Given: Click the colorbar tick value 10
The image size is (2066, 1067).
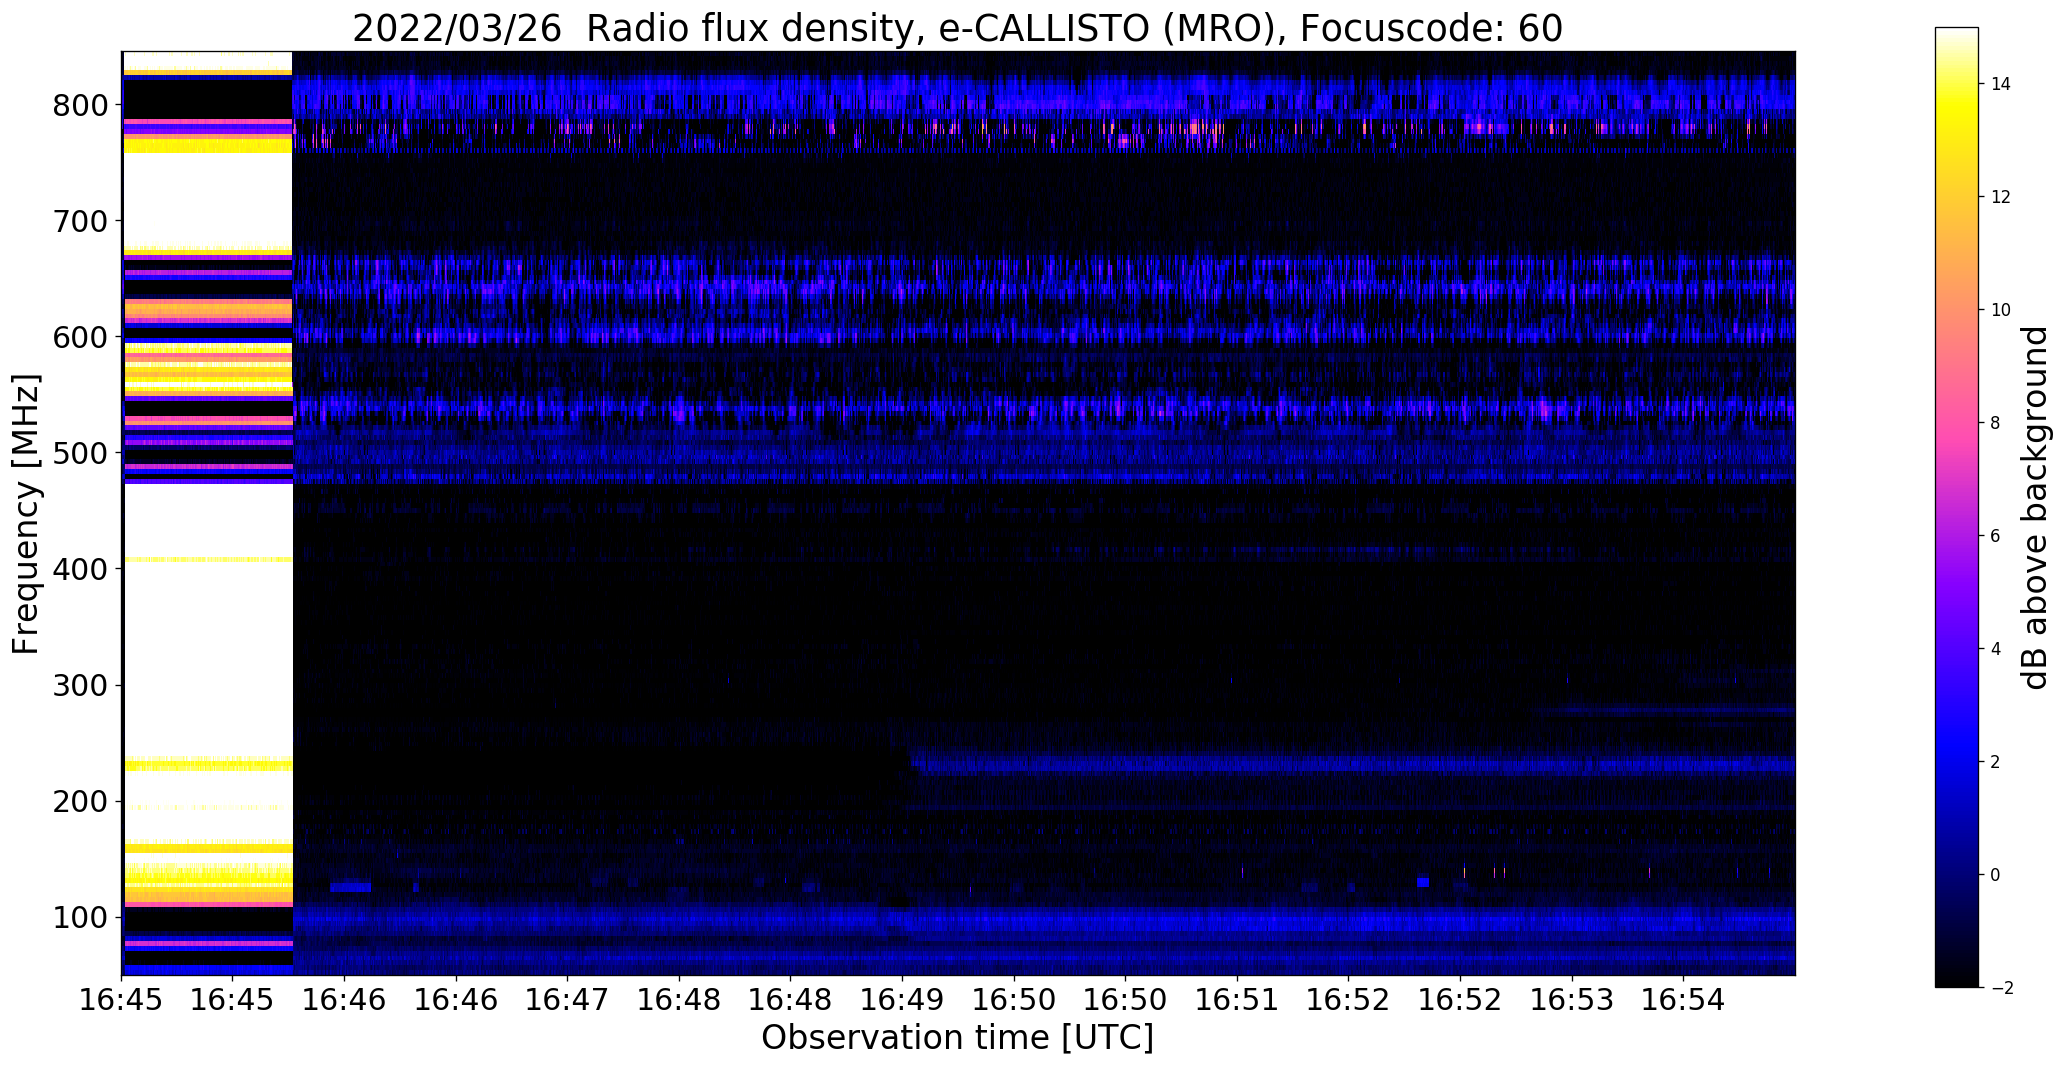Looking at the screenshot, I should click(2001, 310).
